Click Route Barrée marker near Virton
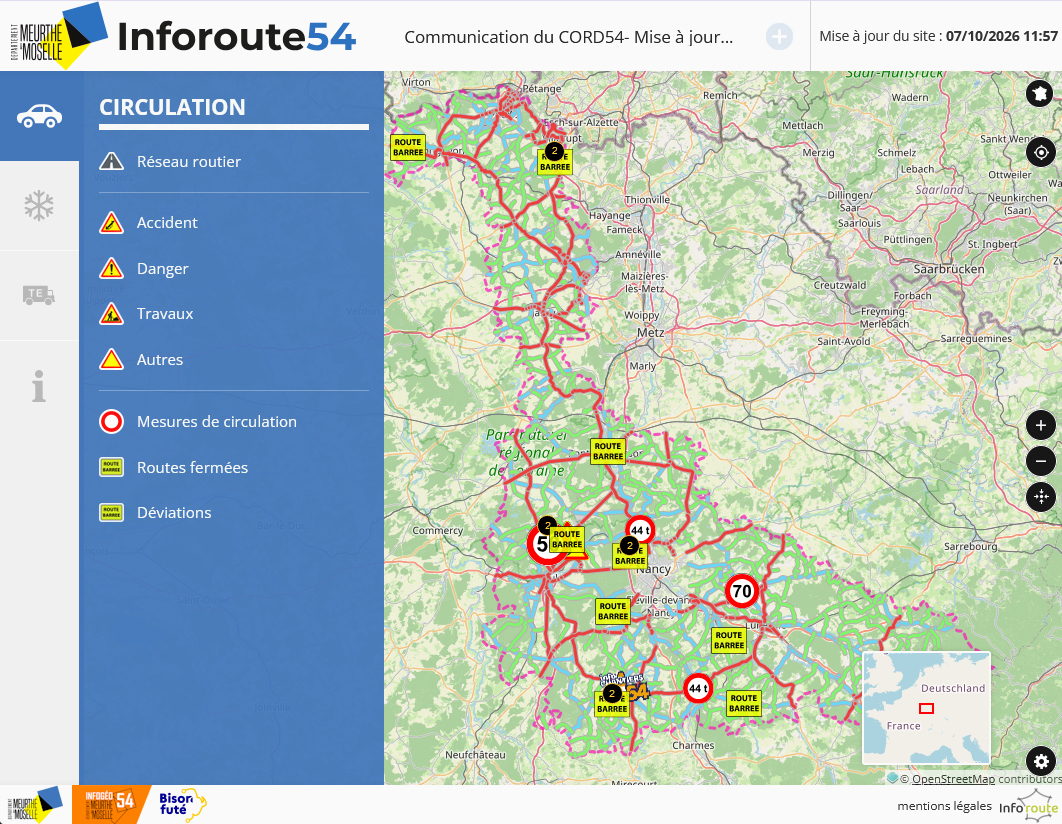 pyautogui.click(x=408, y=148)
